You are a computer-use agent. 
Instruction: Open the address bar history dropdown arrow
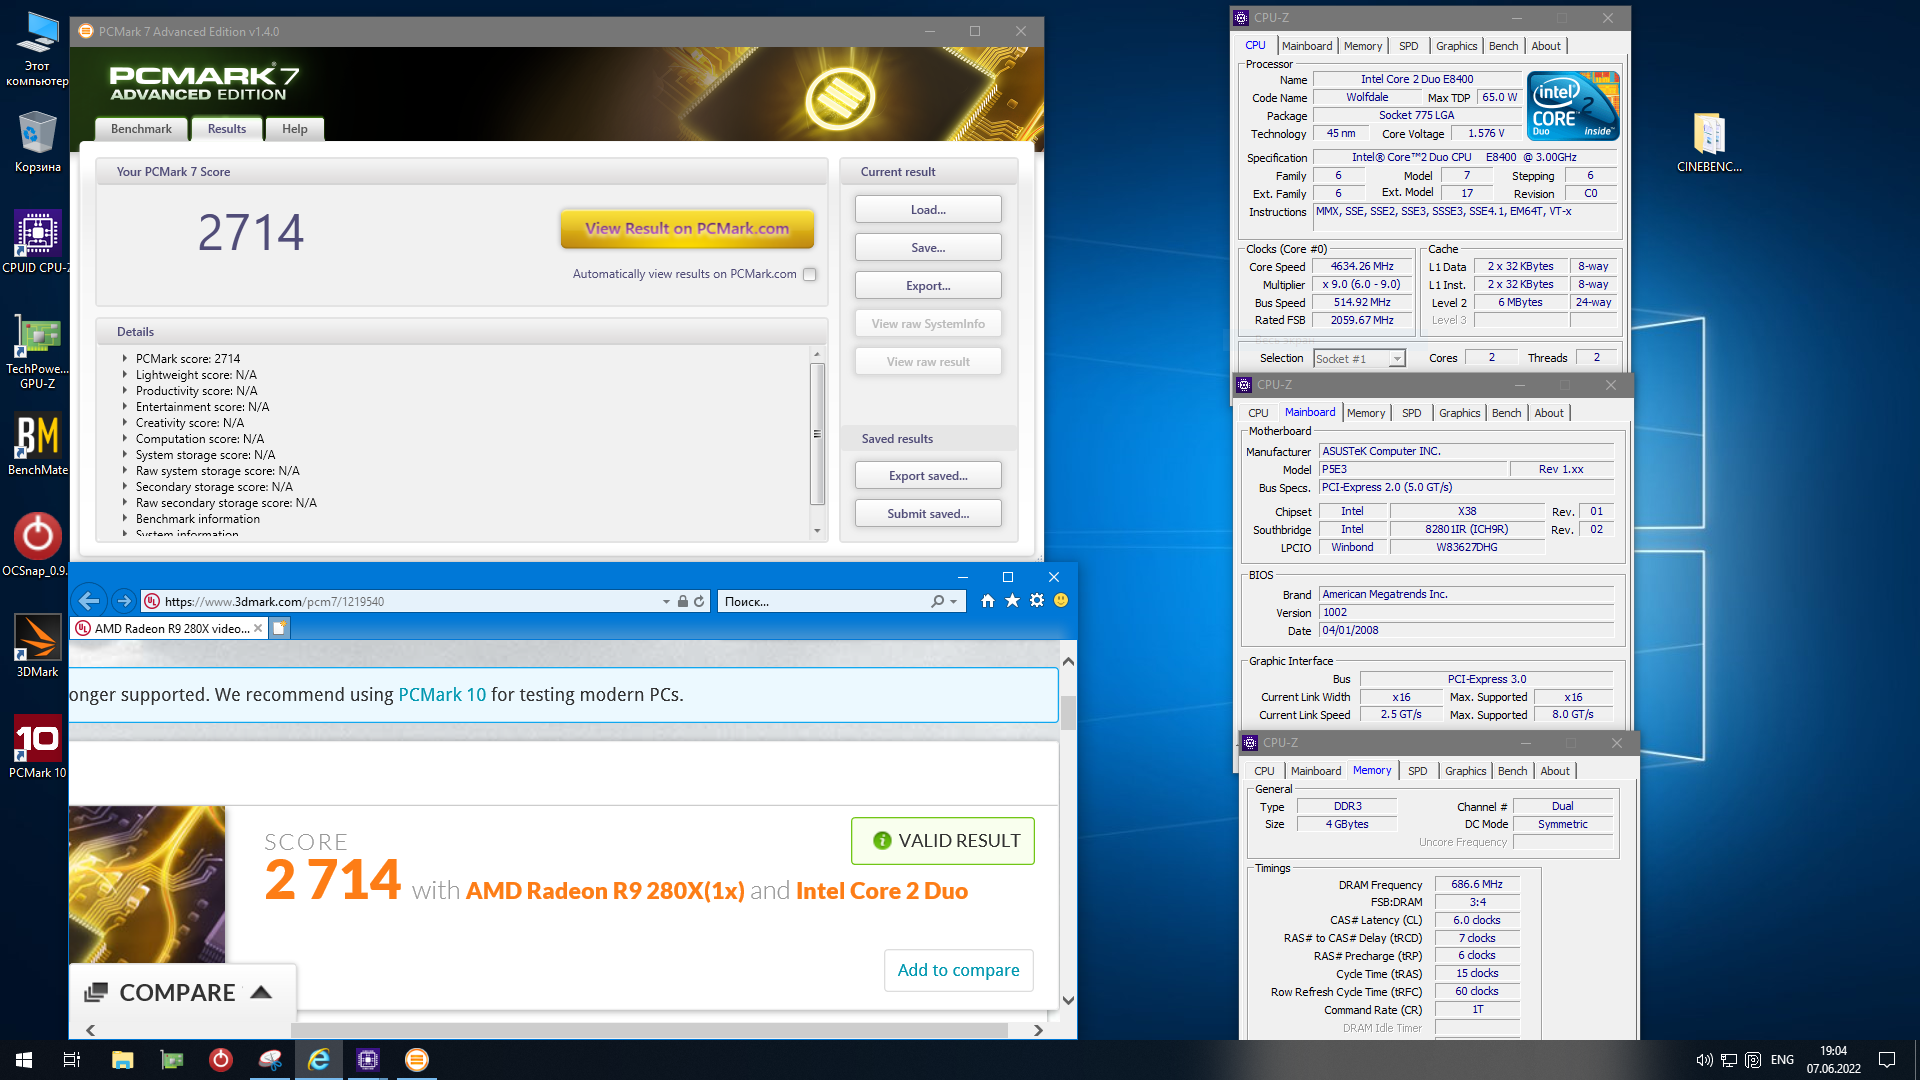click(x=666, y=601)
